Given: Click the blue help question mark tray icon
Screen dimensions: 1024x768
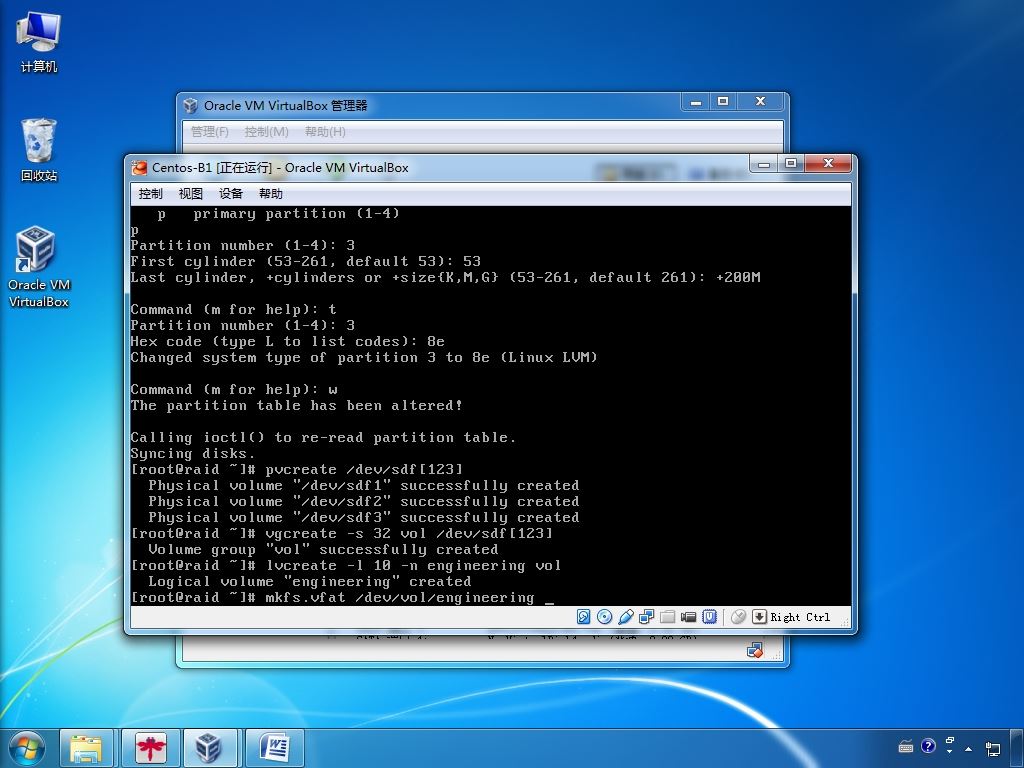Looking at the screenshot, I should [x=928, y=746].
